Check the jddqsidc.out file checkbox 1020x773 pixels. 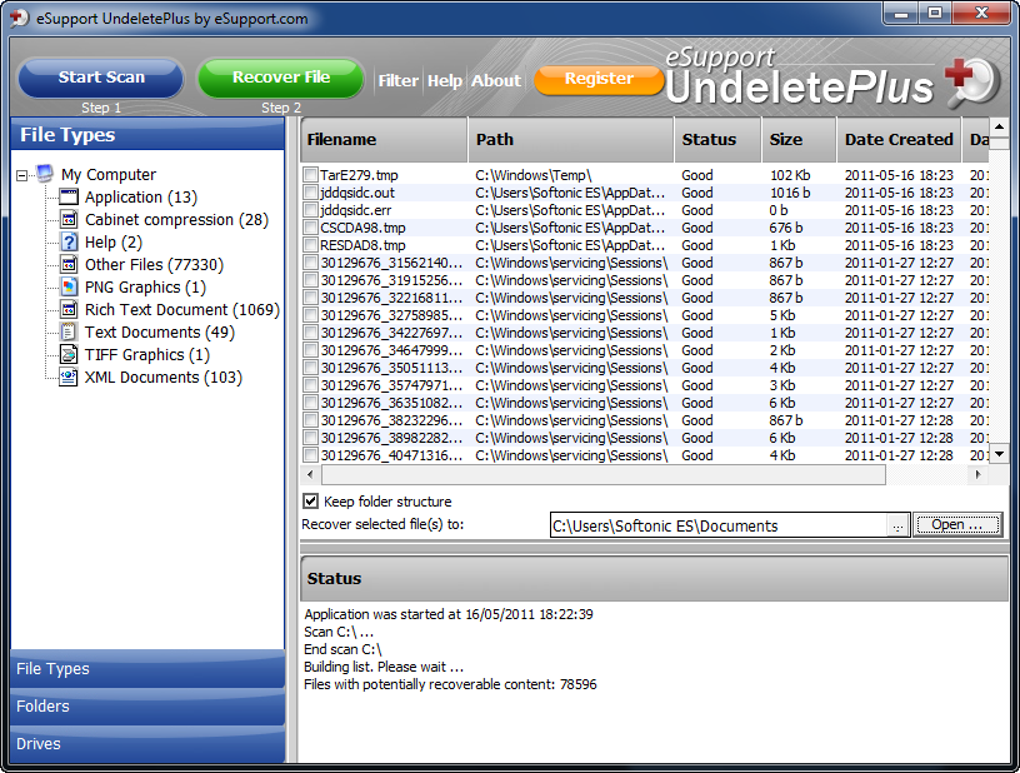(311, 193)
